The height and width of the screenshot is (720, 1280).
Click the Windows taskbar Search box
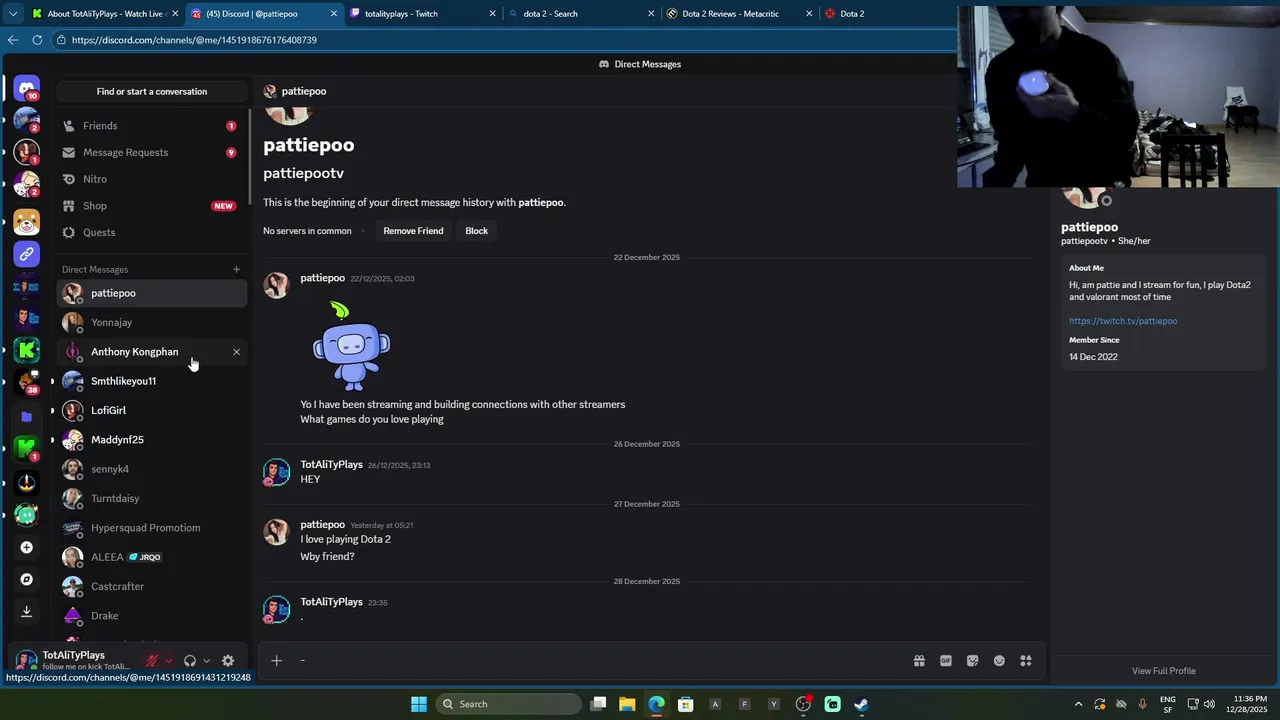(507, 704)
